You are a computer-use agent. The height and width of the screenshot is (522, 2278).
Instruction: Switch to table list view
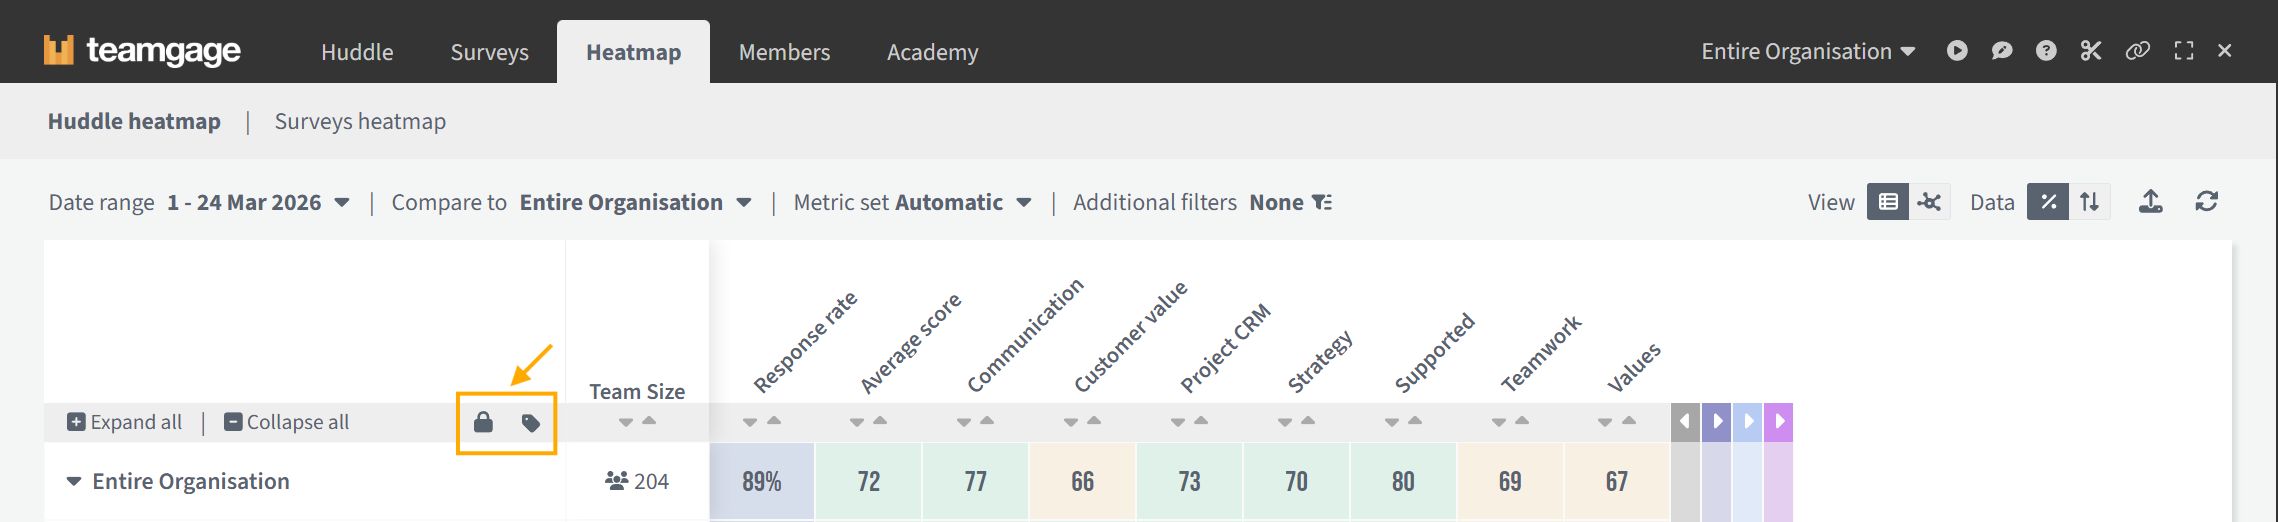click(x=1887, y=202)
